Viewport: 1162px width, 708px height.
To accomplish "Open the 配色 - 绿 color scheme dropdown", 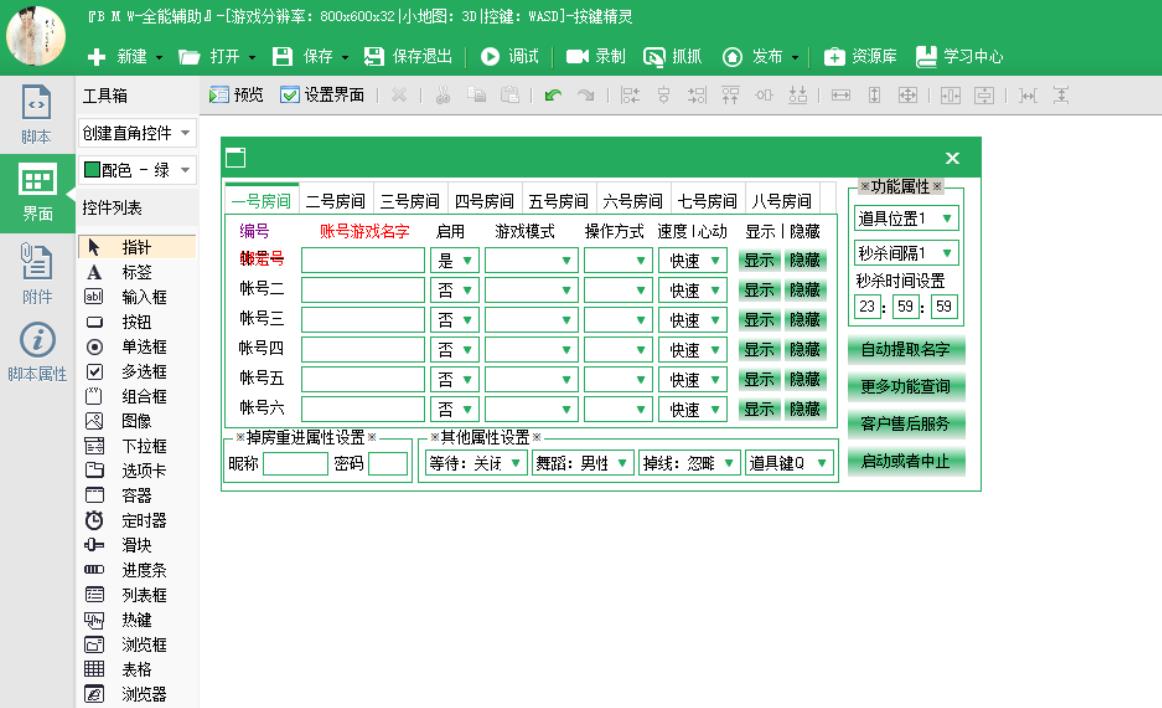I will click(187, 171).
